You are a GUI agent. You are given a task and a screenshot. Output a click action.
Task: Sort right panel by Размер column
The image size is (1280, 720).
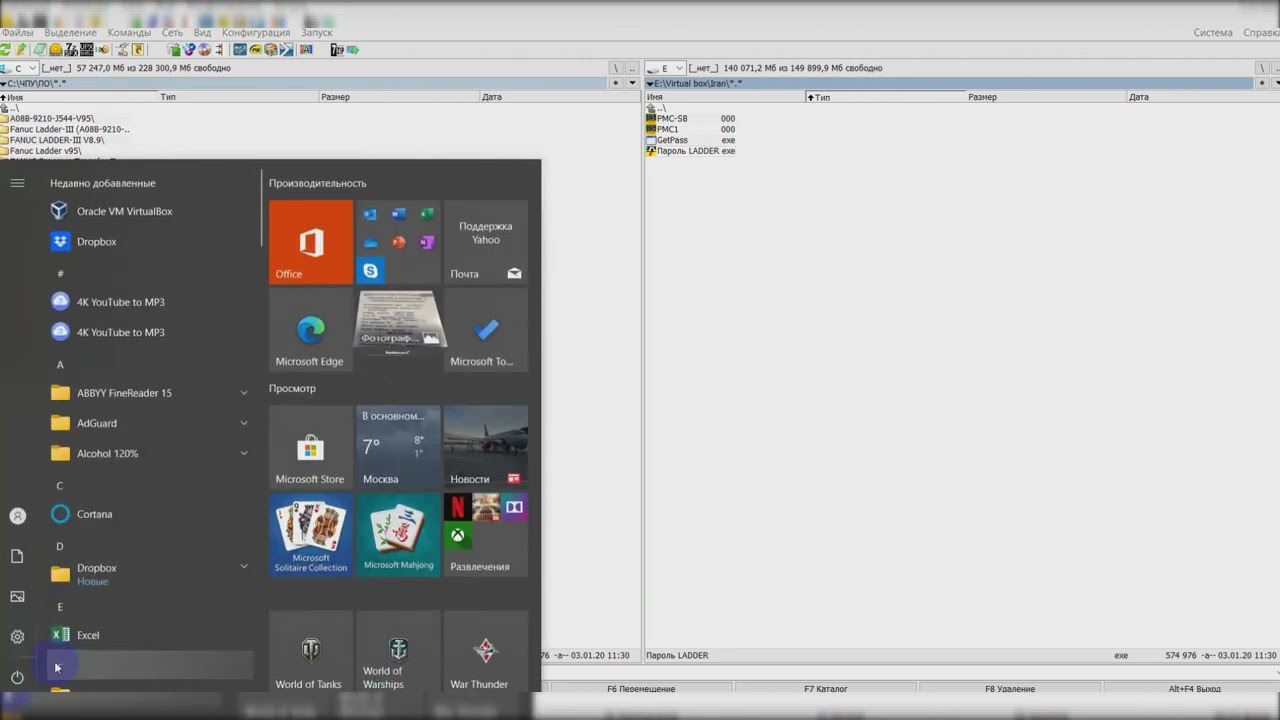tap(1046, 97)
